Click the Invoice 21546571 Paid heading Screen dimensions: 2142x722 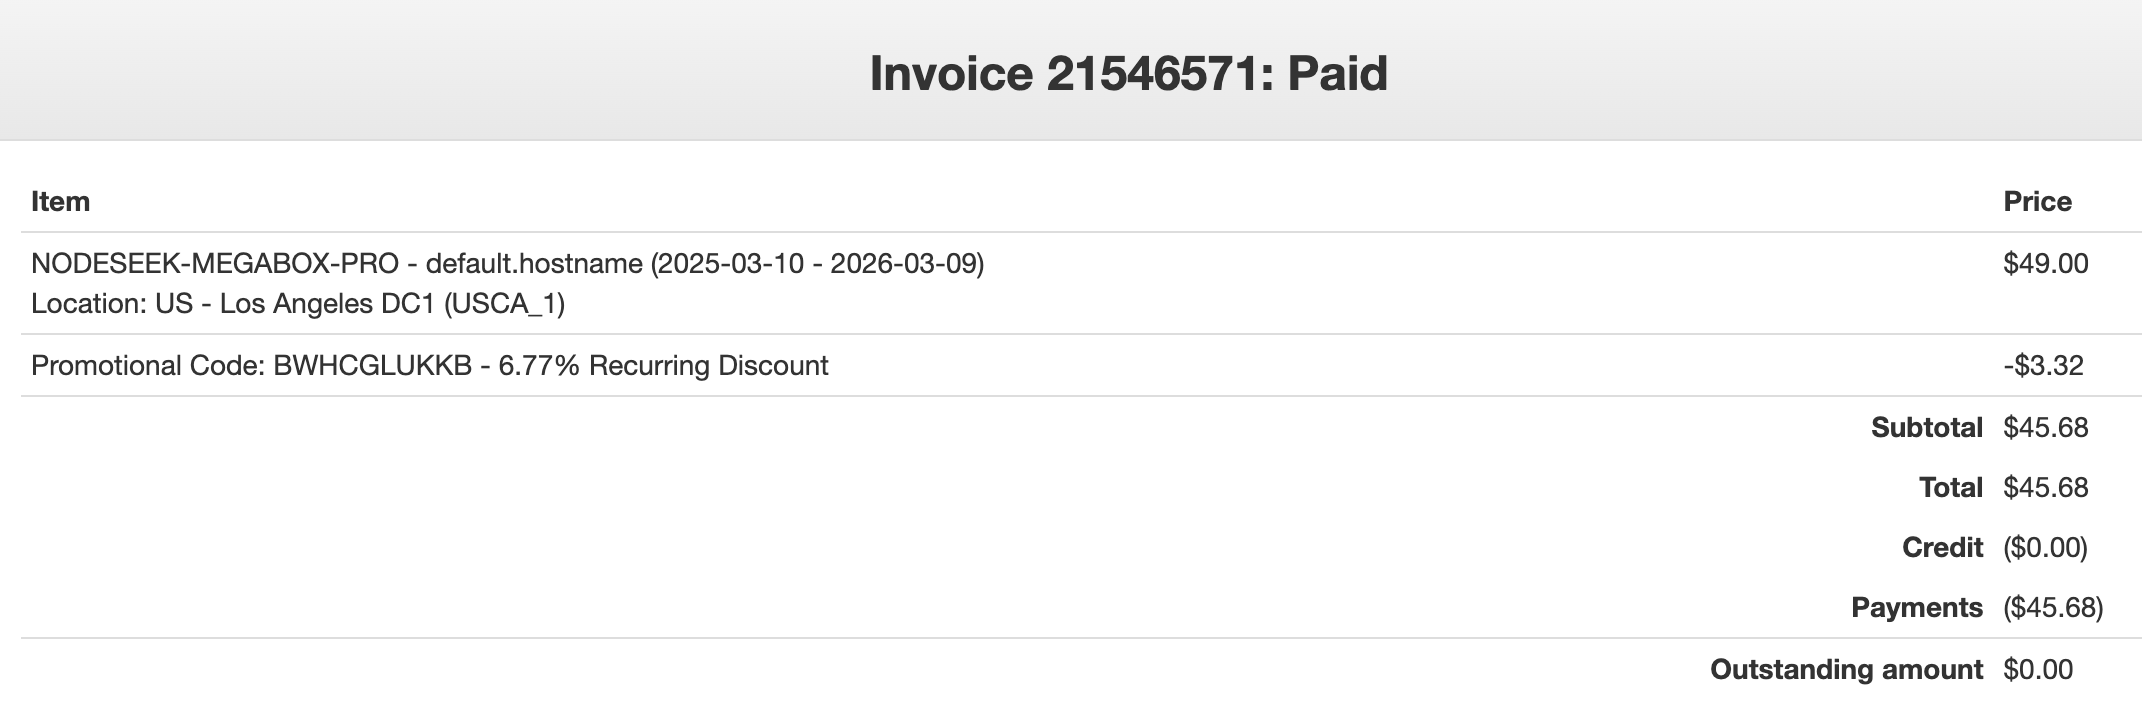pyautogui.click(x=1128, y=73)
